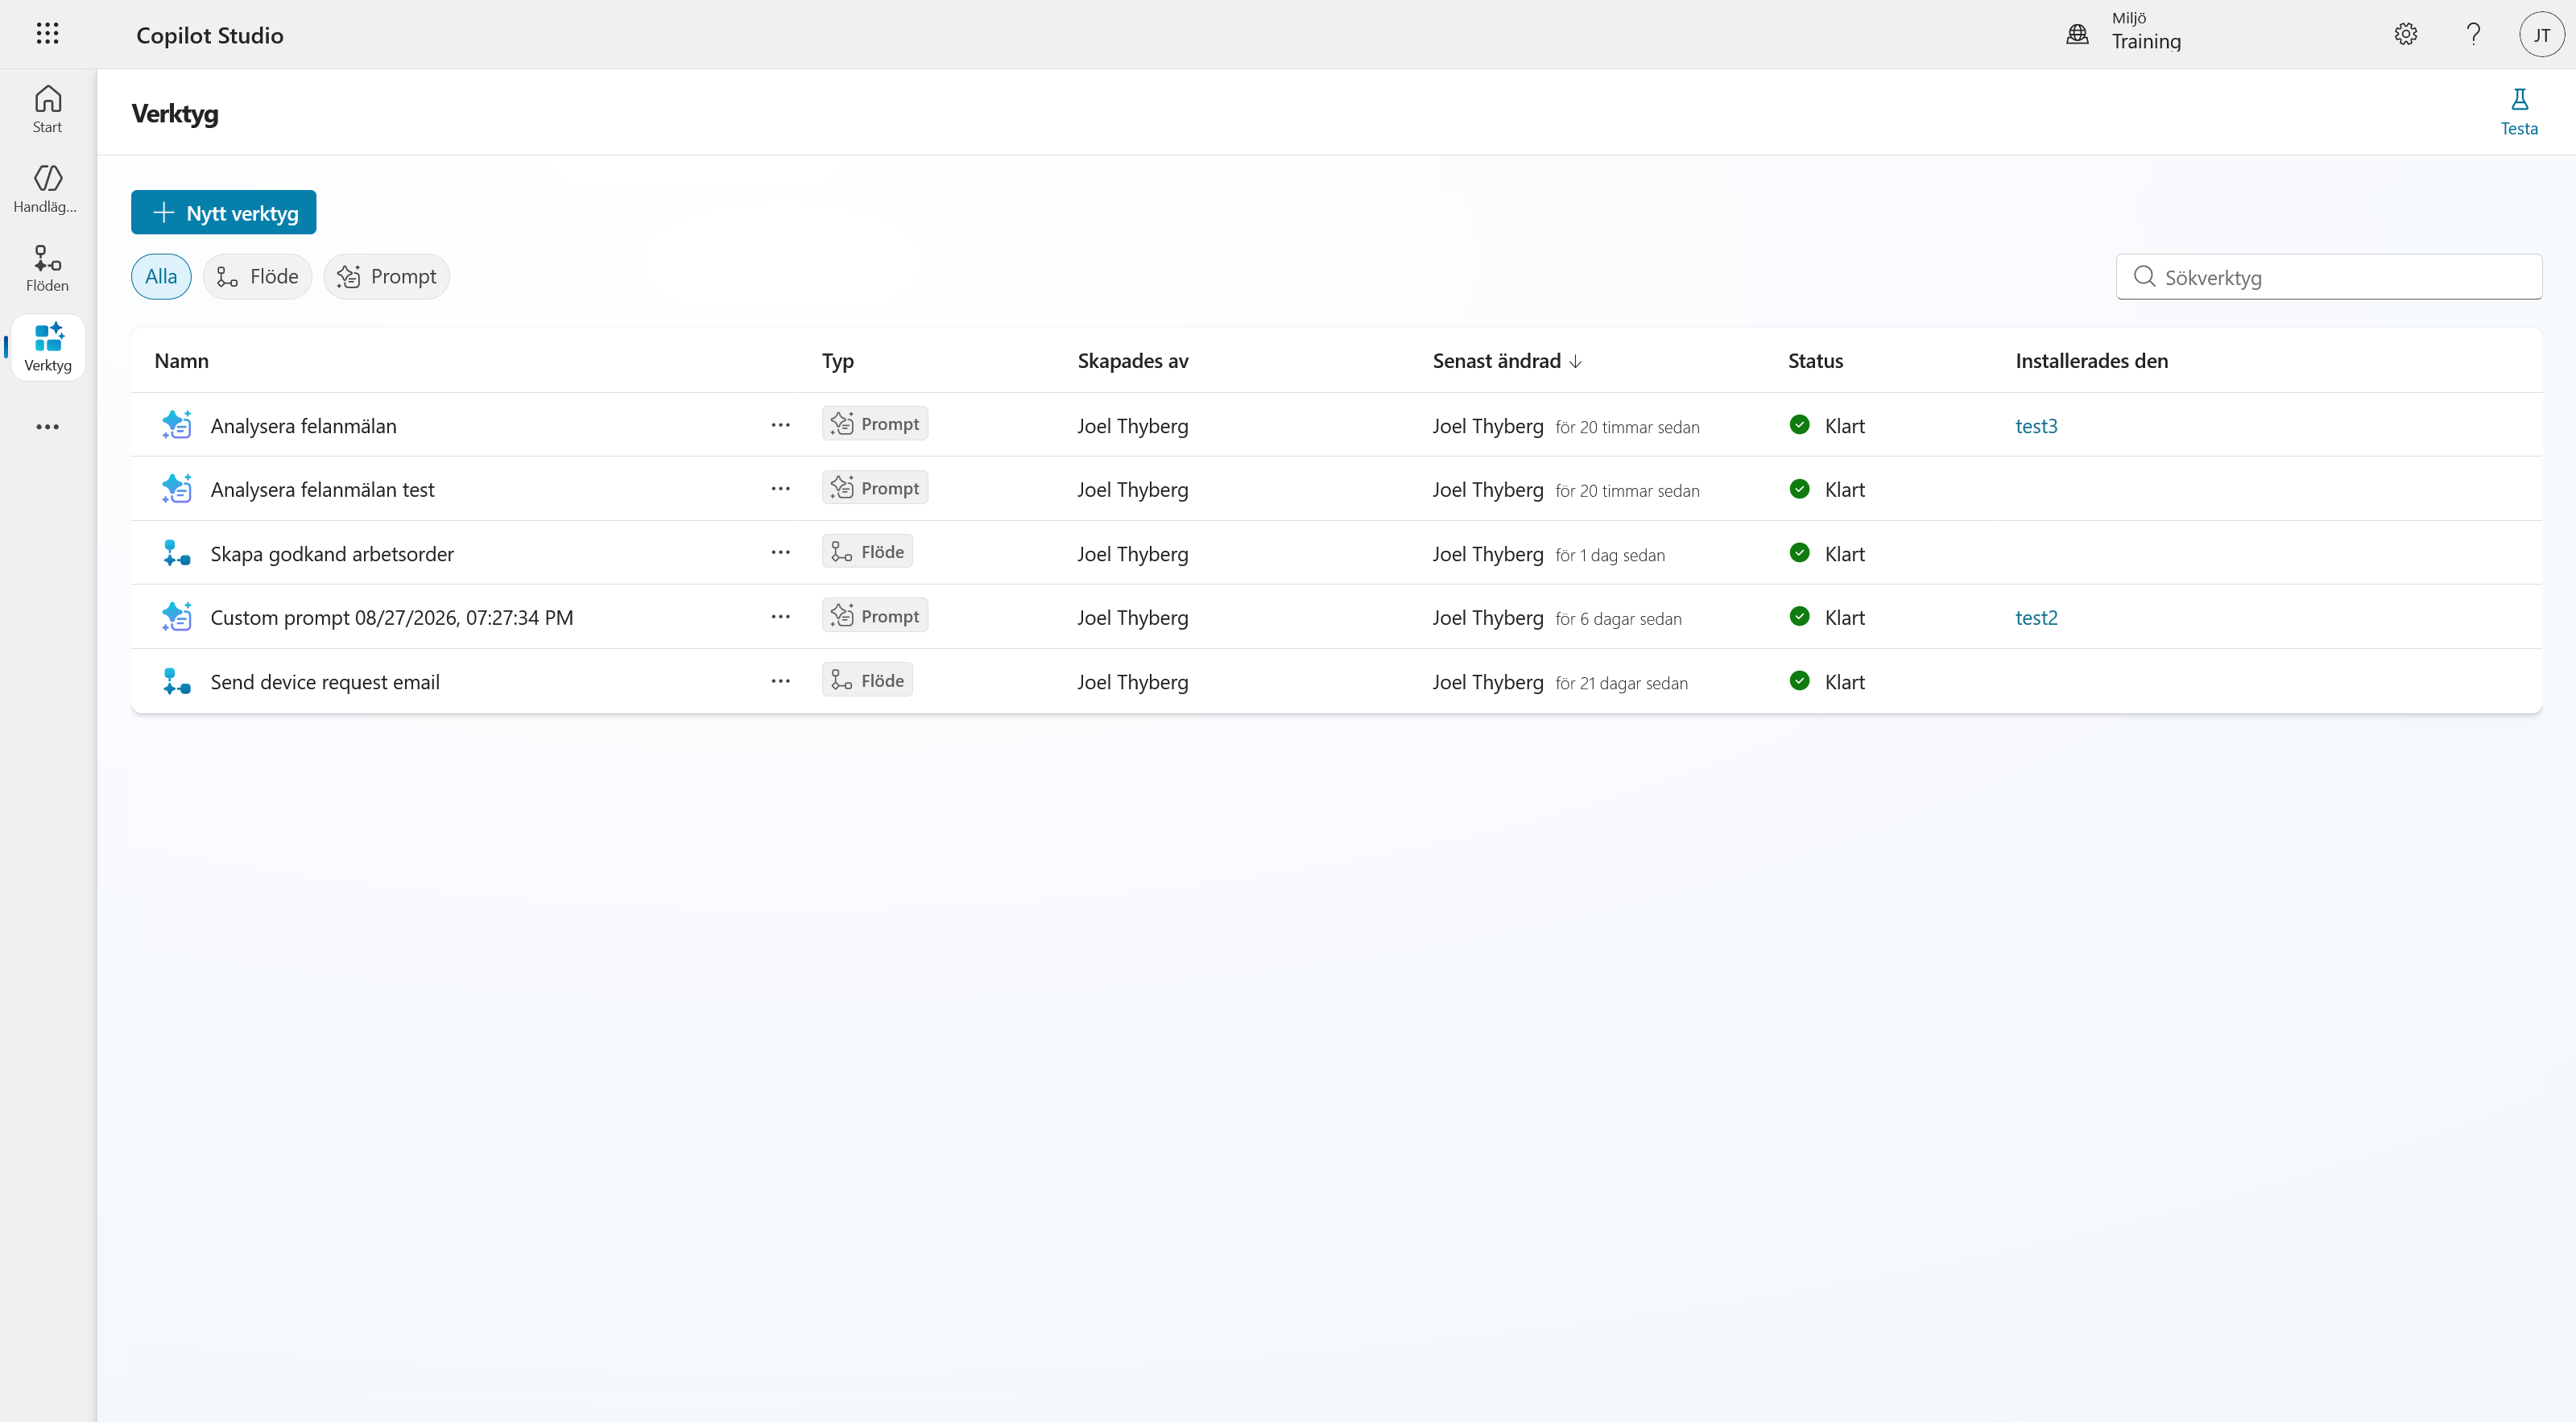Screen dimensions: 2576x1422
Task: Filter tools by Flöde
Action: coord(257,277)
